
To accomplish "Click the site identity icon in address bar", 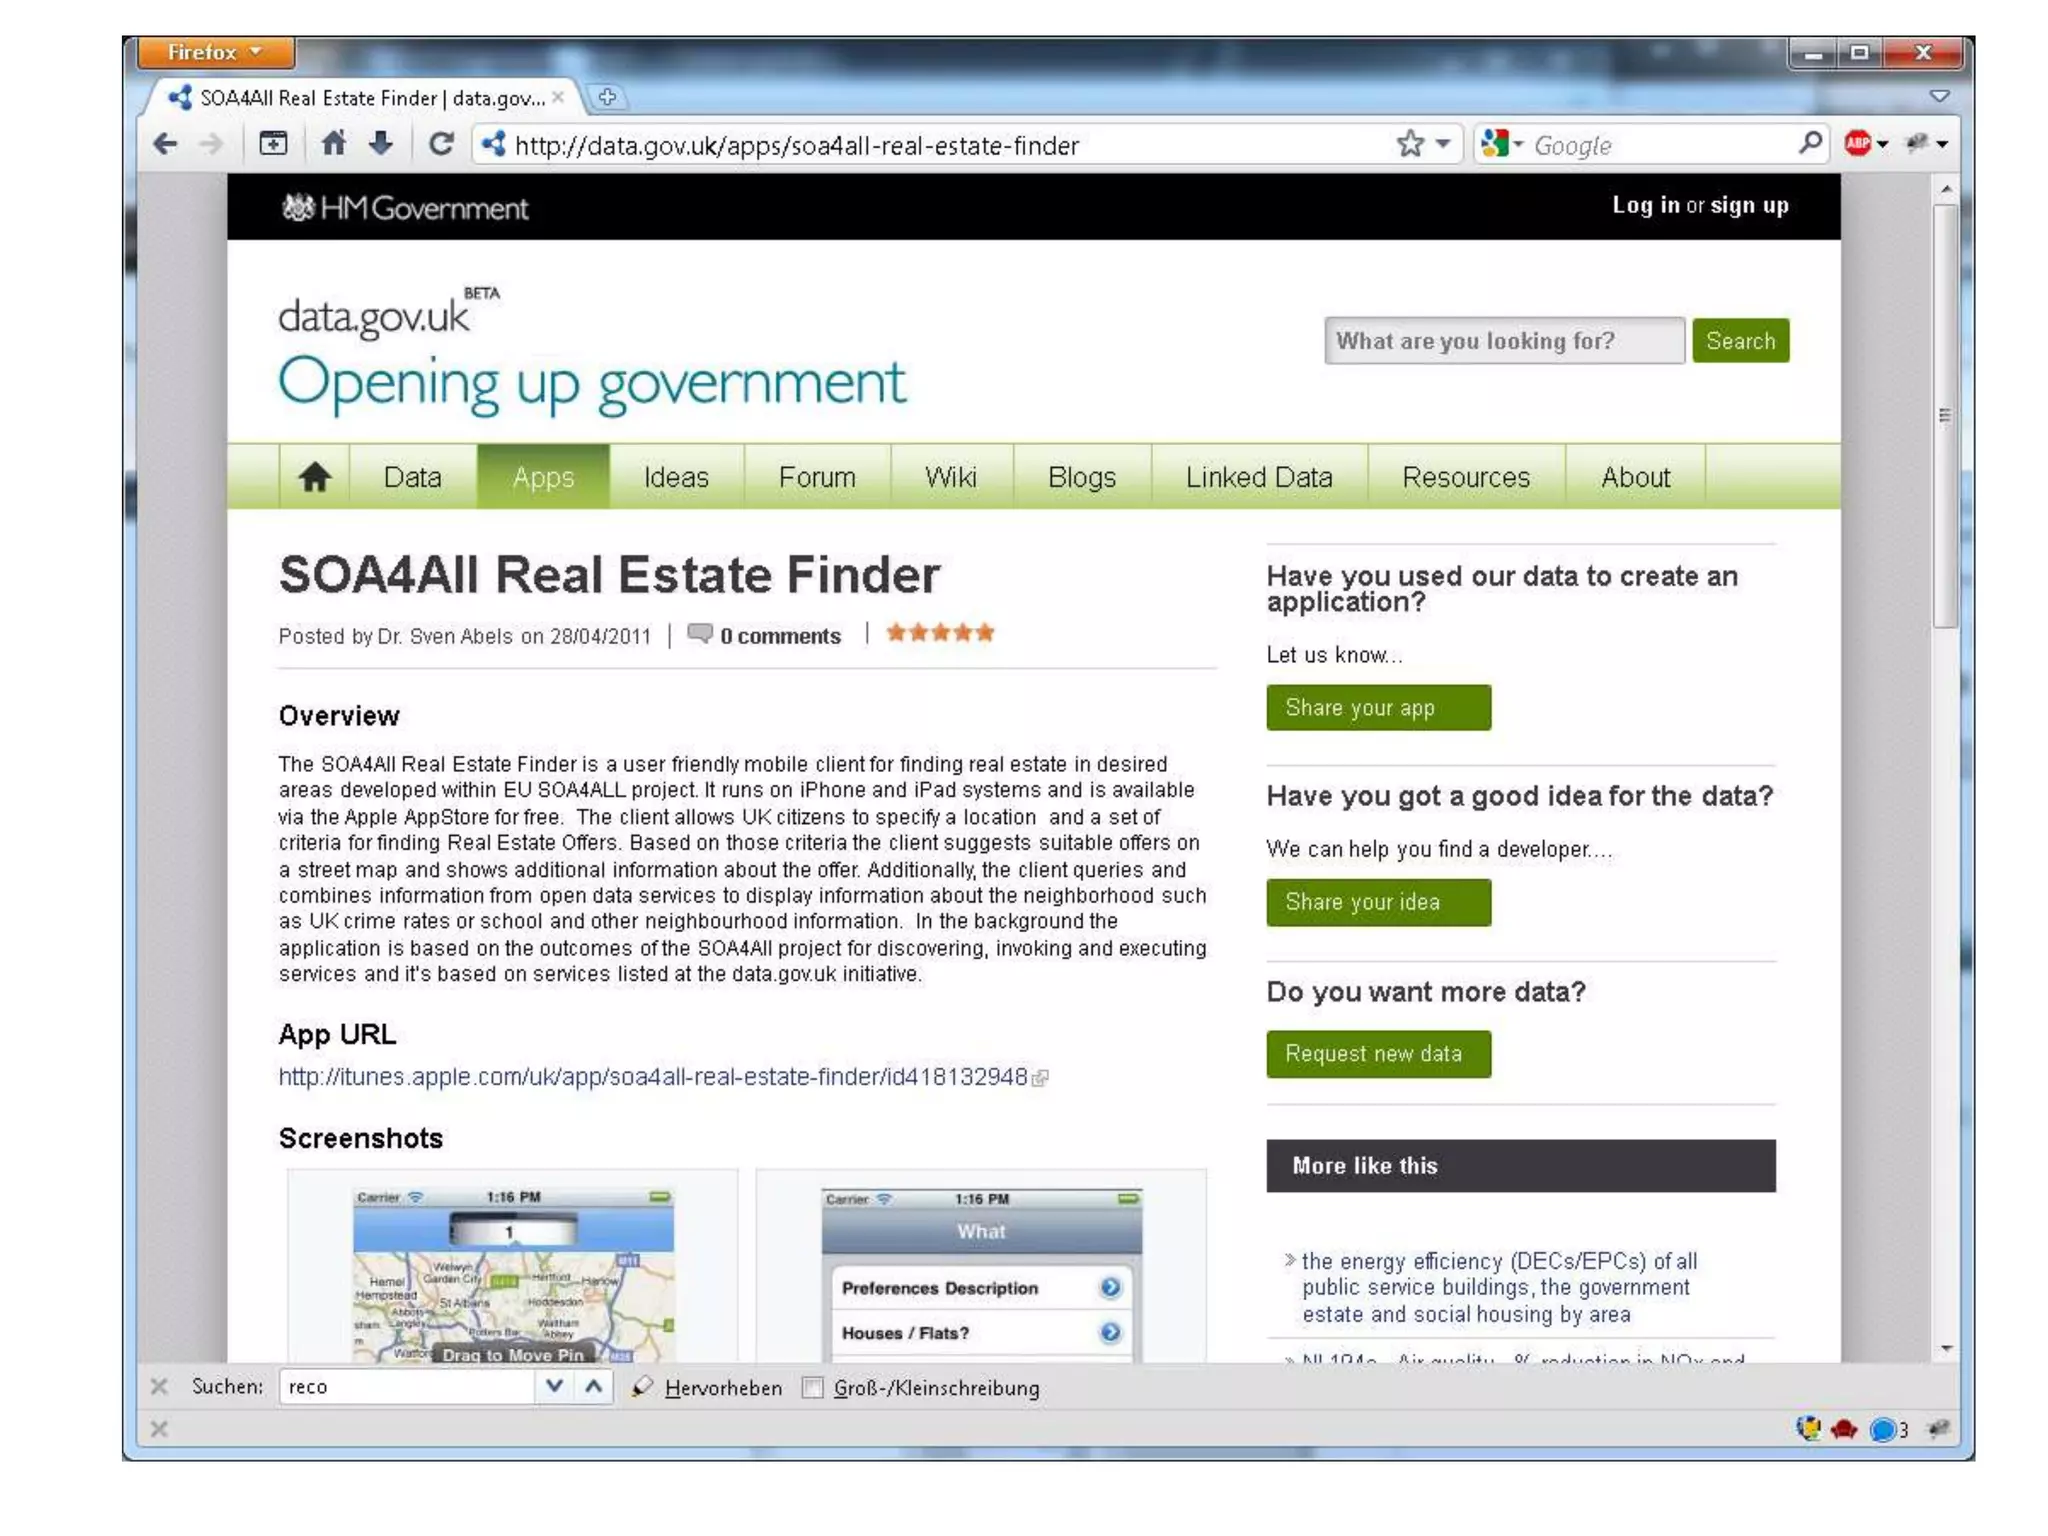I will [494, 145].
